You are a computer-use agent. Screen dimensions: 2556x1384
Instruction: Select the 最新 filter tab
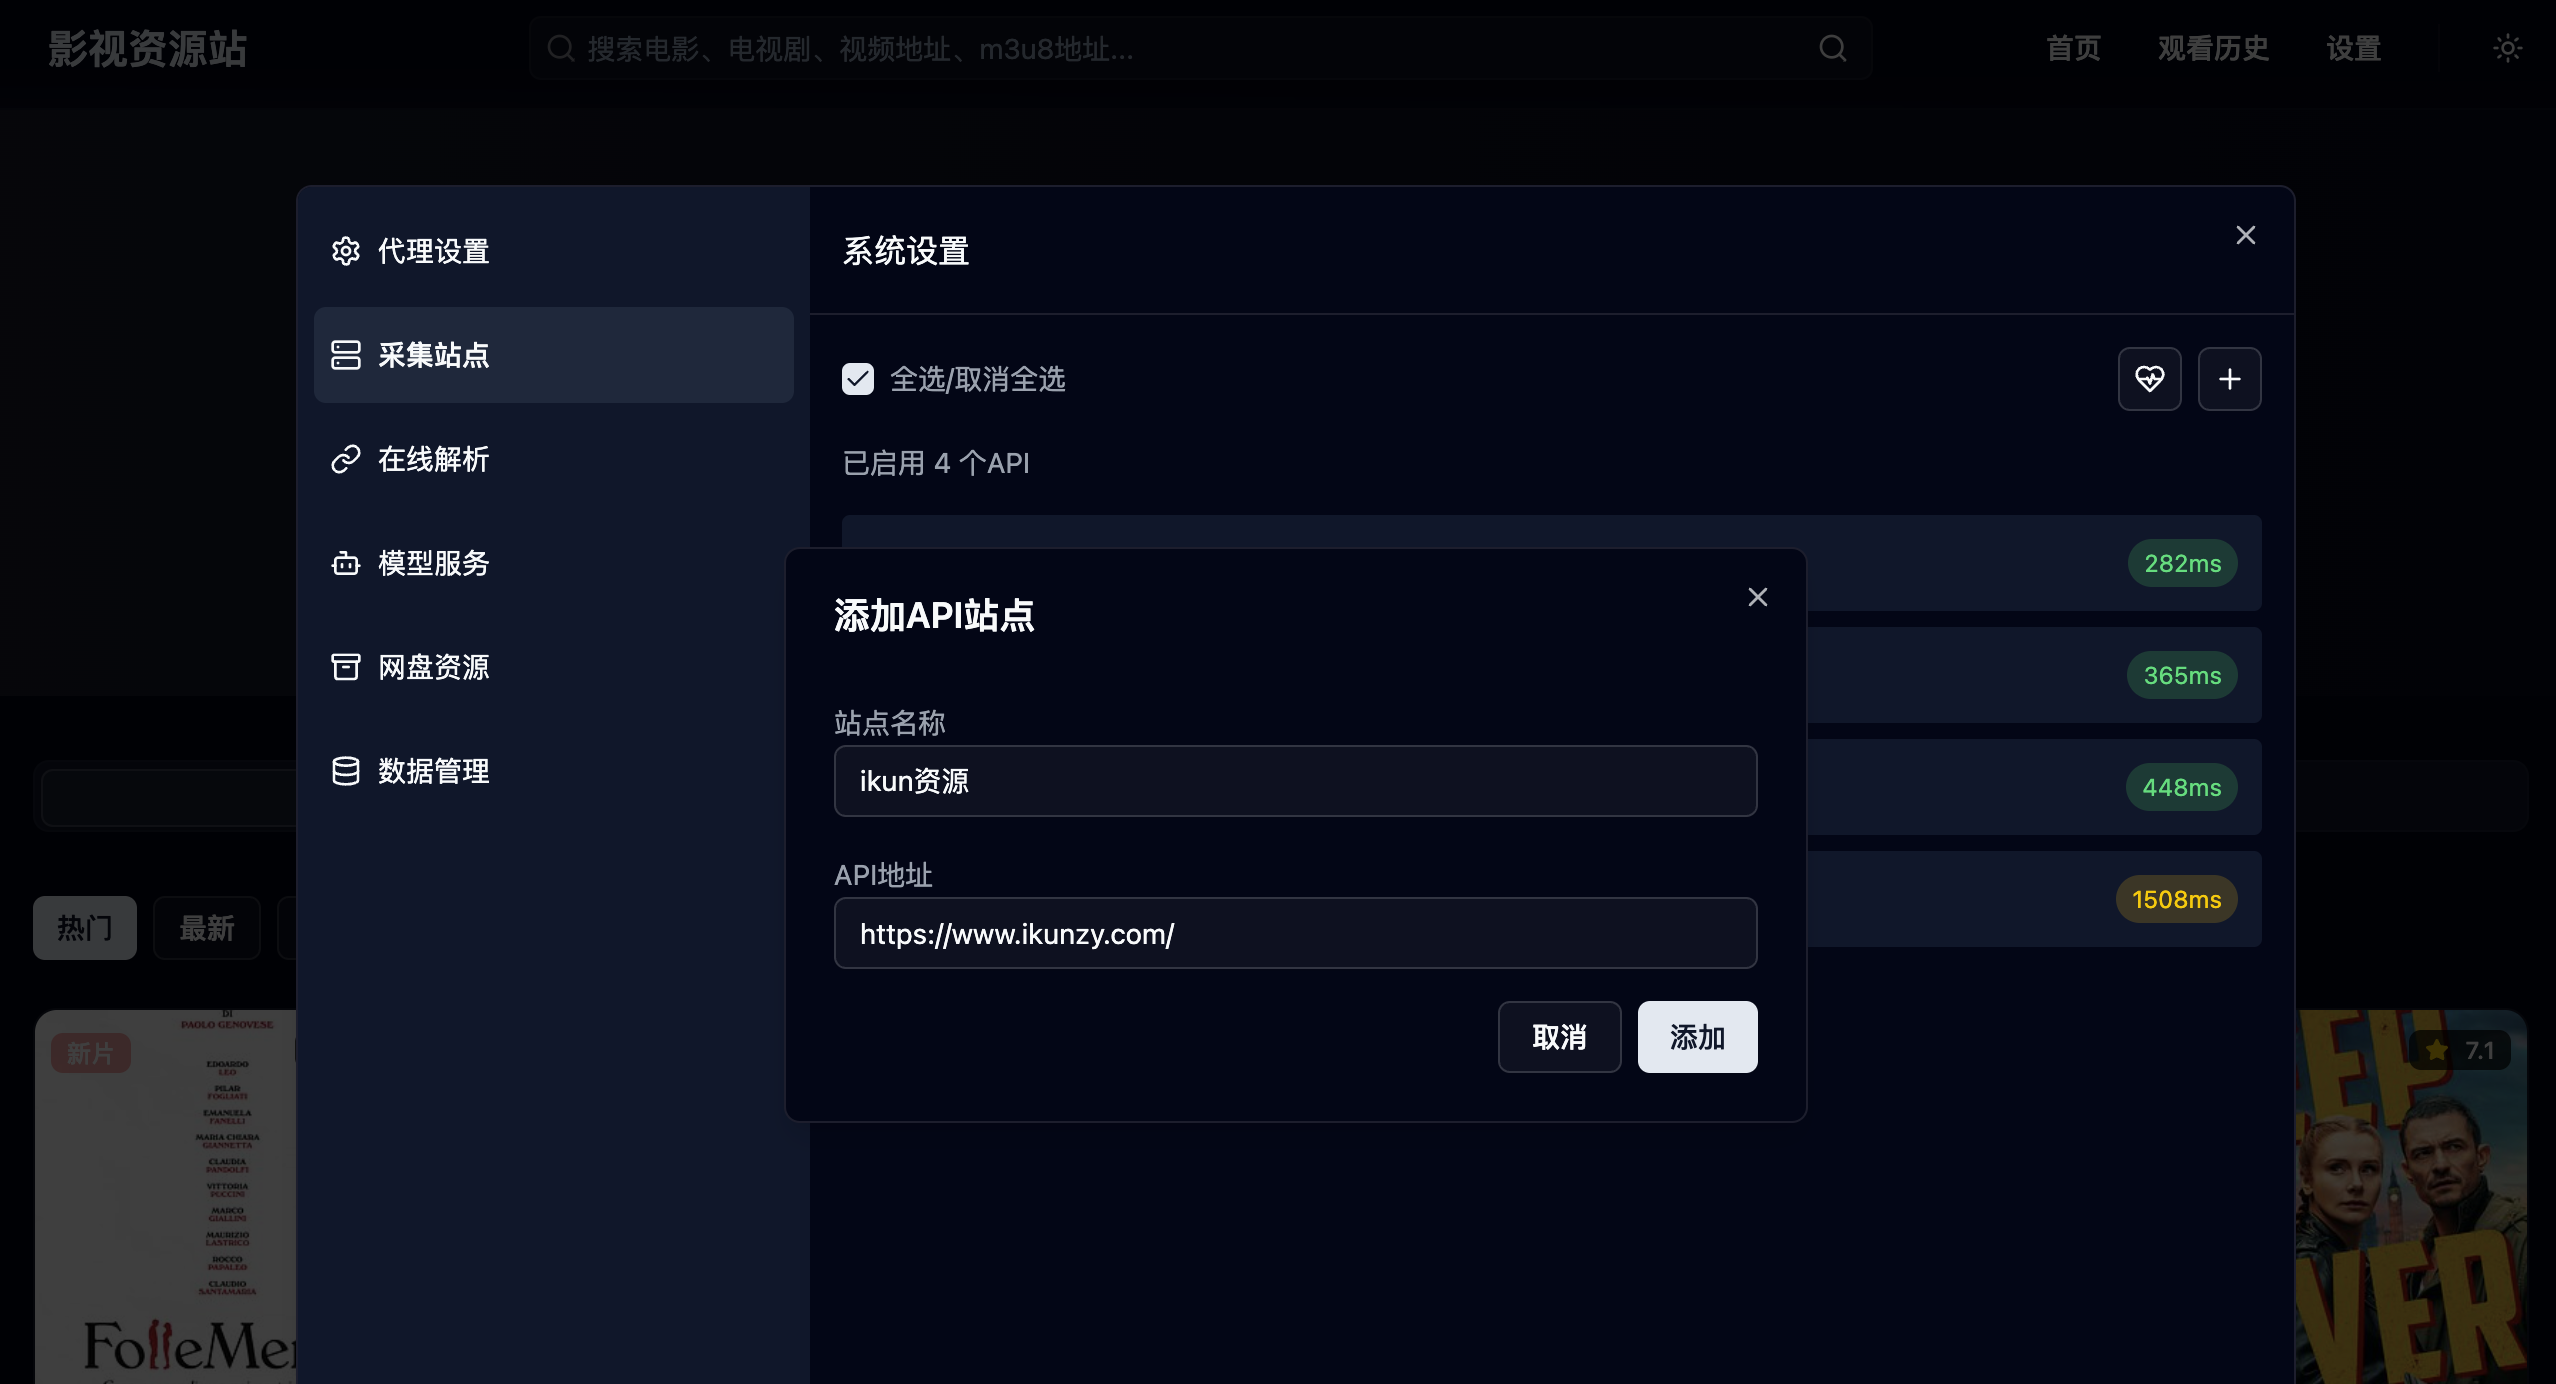pyautogui.click(x=207, y=928)
